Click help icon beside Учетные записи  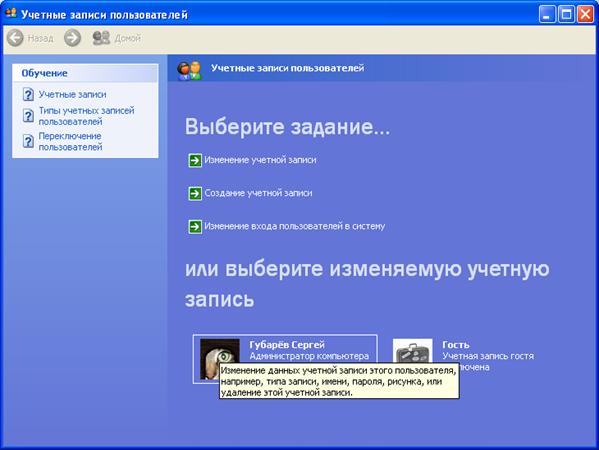click(x=28, y=94)
